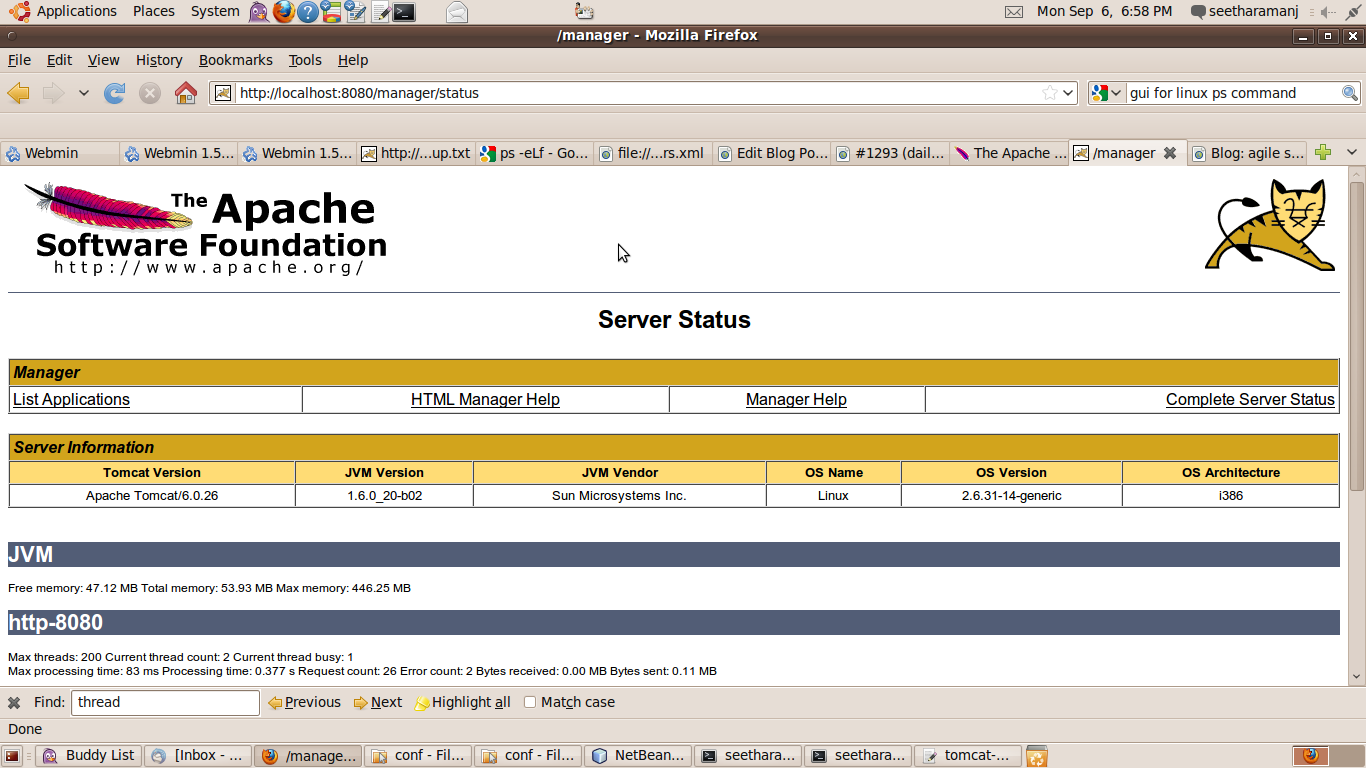The height and width of the screenshot is (768, 1366).
Task: Bookmark this page with the star icon
Action: click(1050, 93)
